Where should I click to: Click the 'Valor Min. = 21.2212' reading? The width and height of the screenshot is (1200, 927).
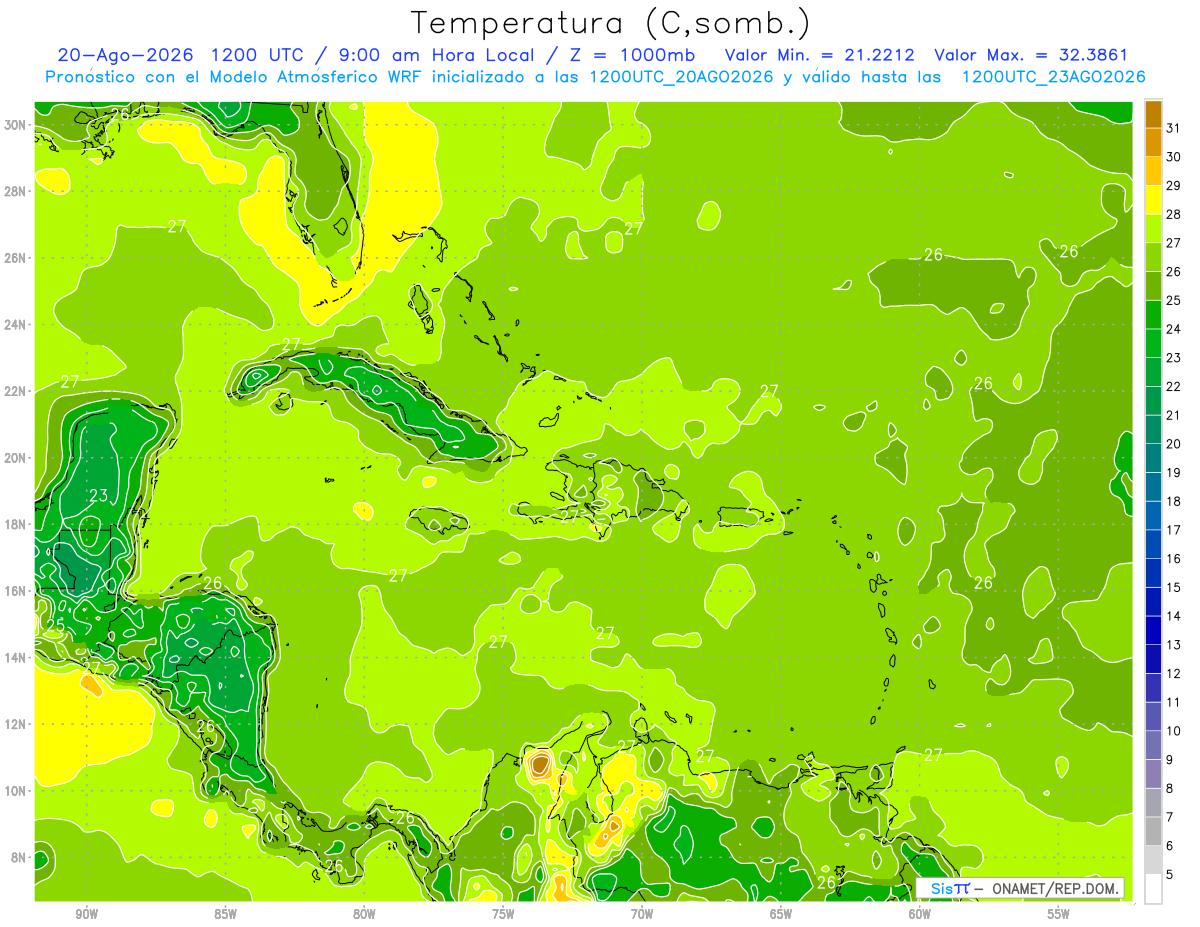pyautogui.click(x=819, y=55)
